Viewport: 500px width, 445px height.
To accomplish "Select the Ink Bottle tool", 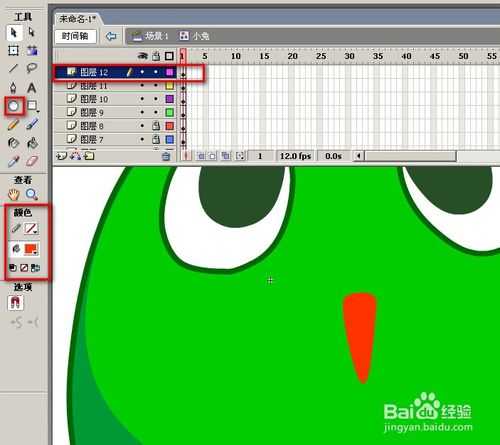I will tap(13, 143).
